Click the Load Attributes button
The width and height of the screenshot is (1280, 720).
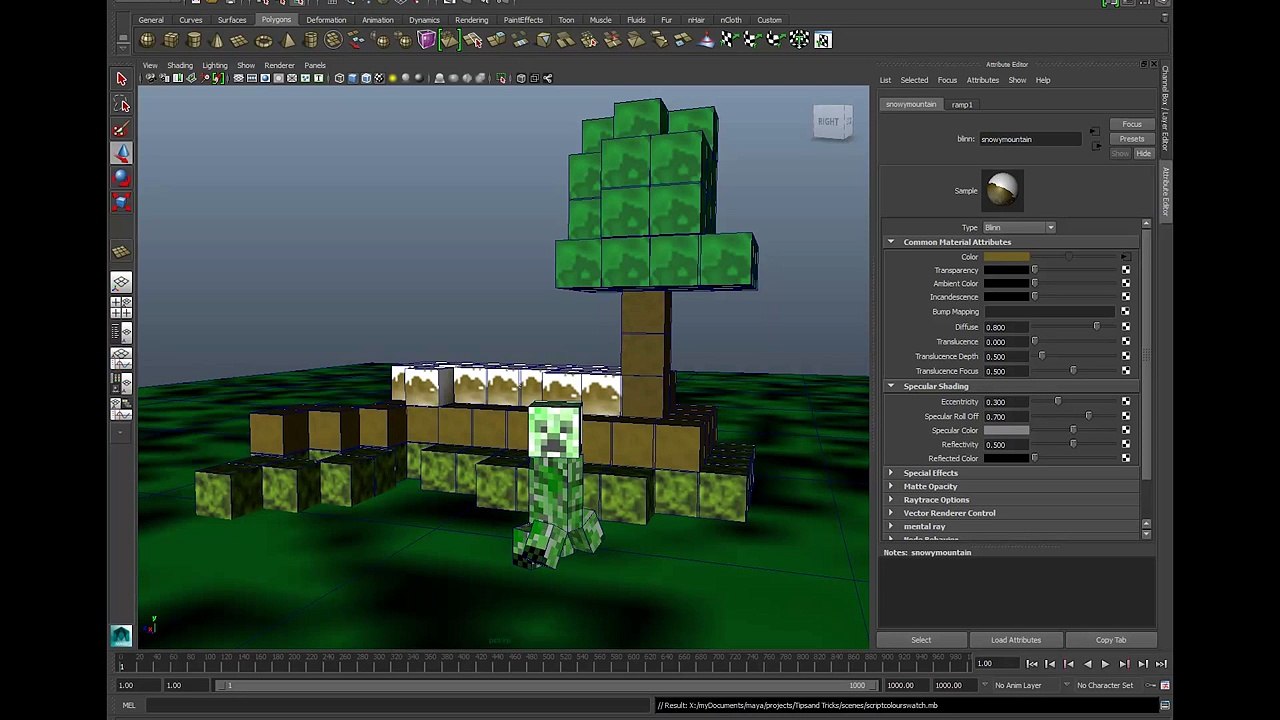[x=1016, y=640]
